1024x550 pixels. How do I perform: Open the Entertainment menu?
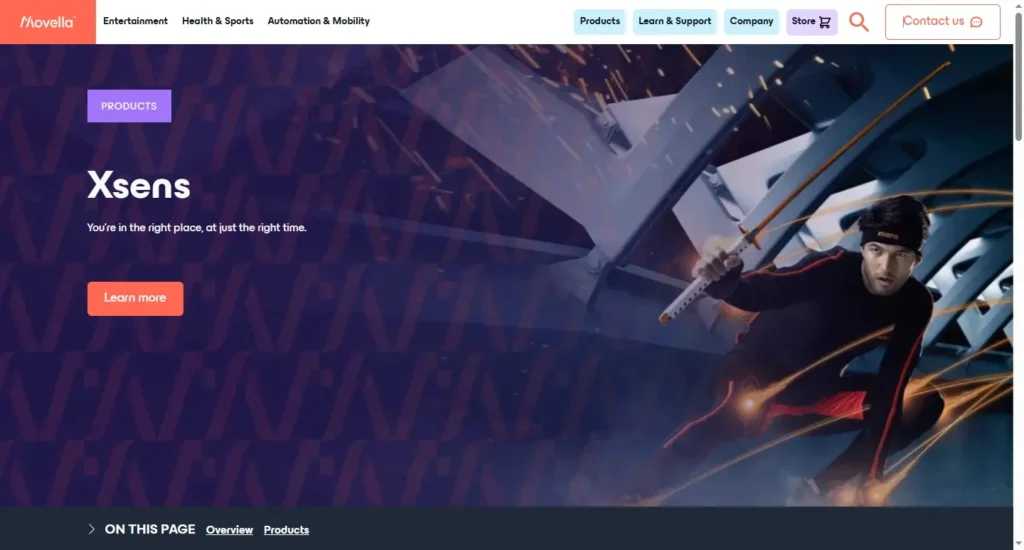coord(135,21)
